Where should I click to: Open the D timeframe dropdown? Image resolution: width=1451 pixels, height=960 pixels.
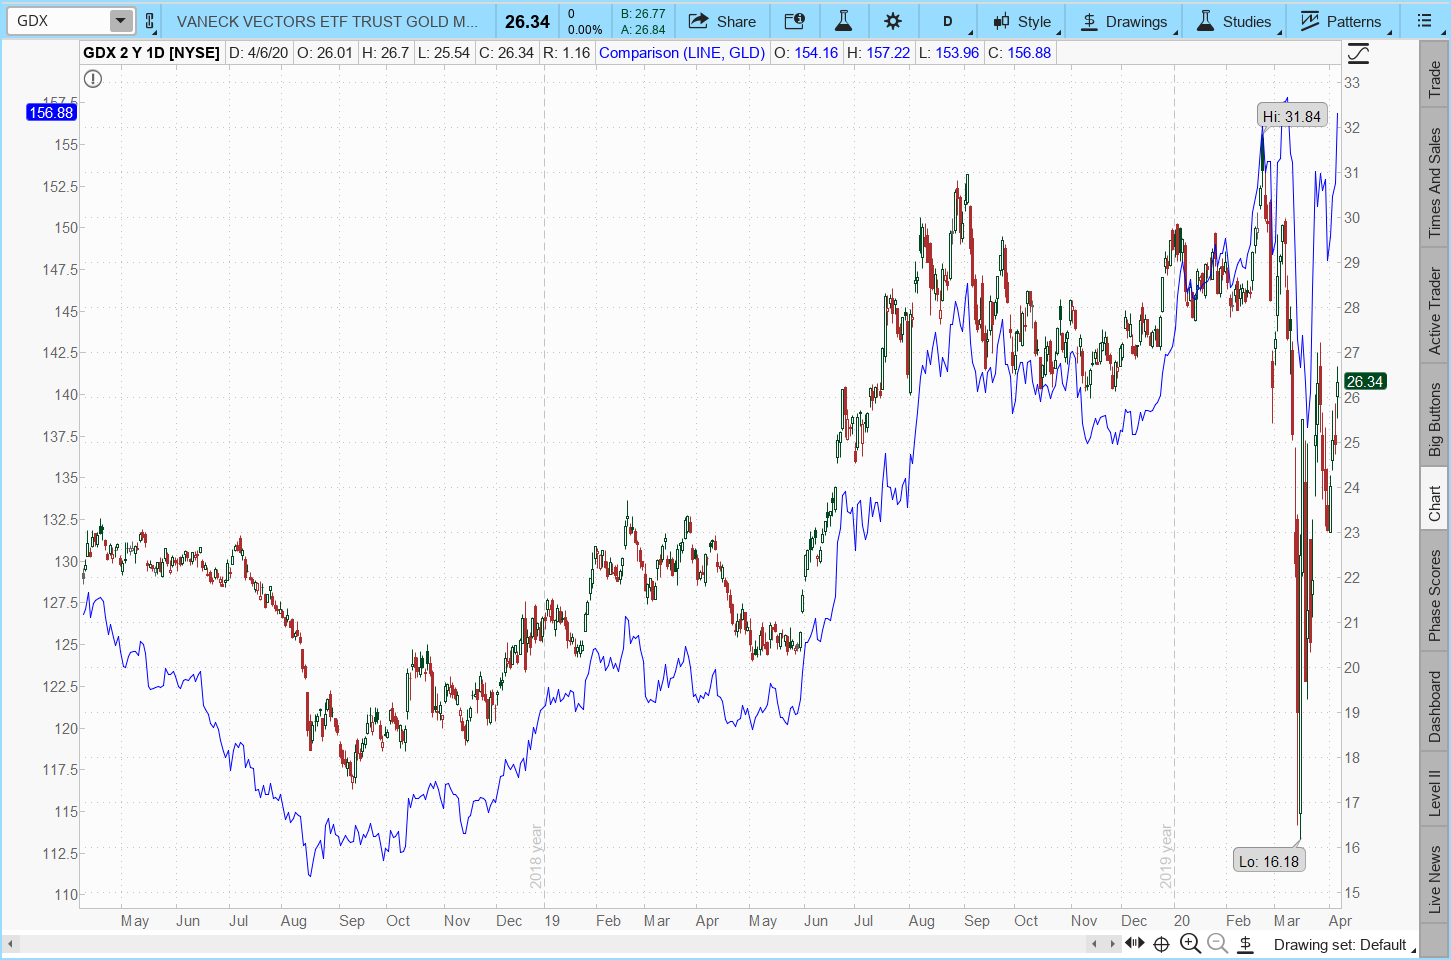[x=947, y=20]
